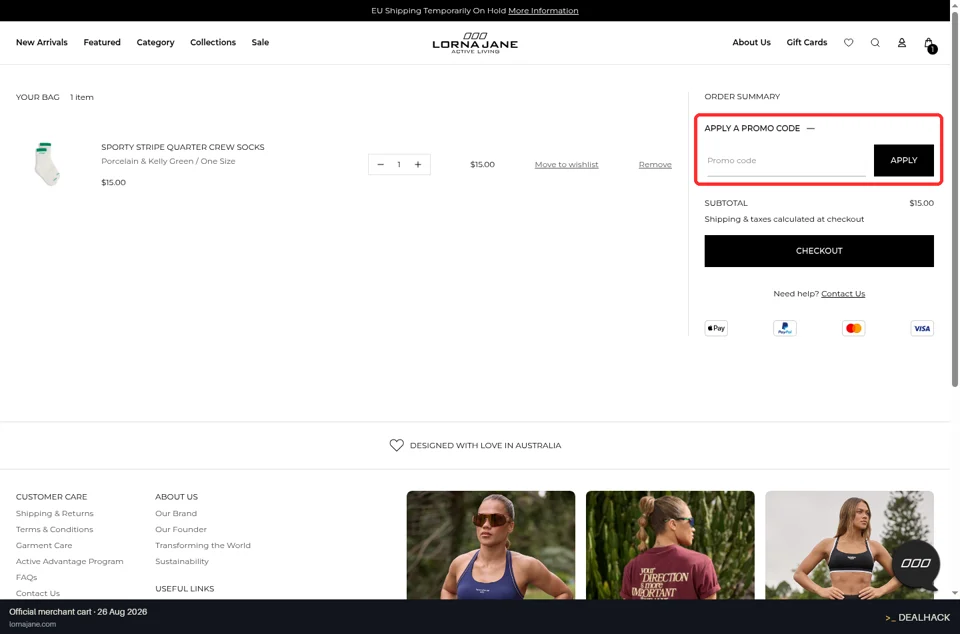Click the Mastercard payment icon
Viewport: 960px width, 634px height.
853,328
